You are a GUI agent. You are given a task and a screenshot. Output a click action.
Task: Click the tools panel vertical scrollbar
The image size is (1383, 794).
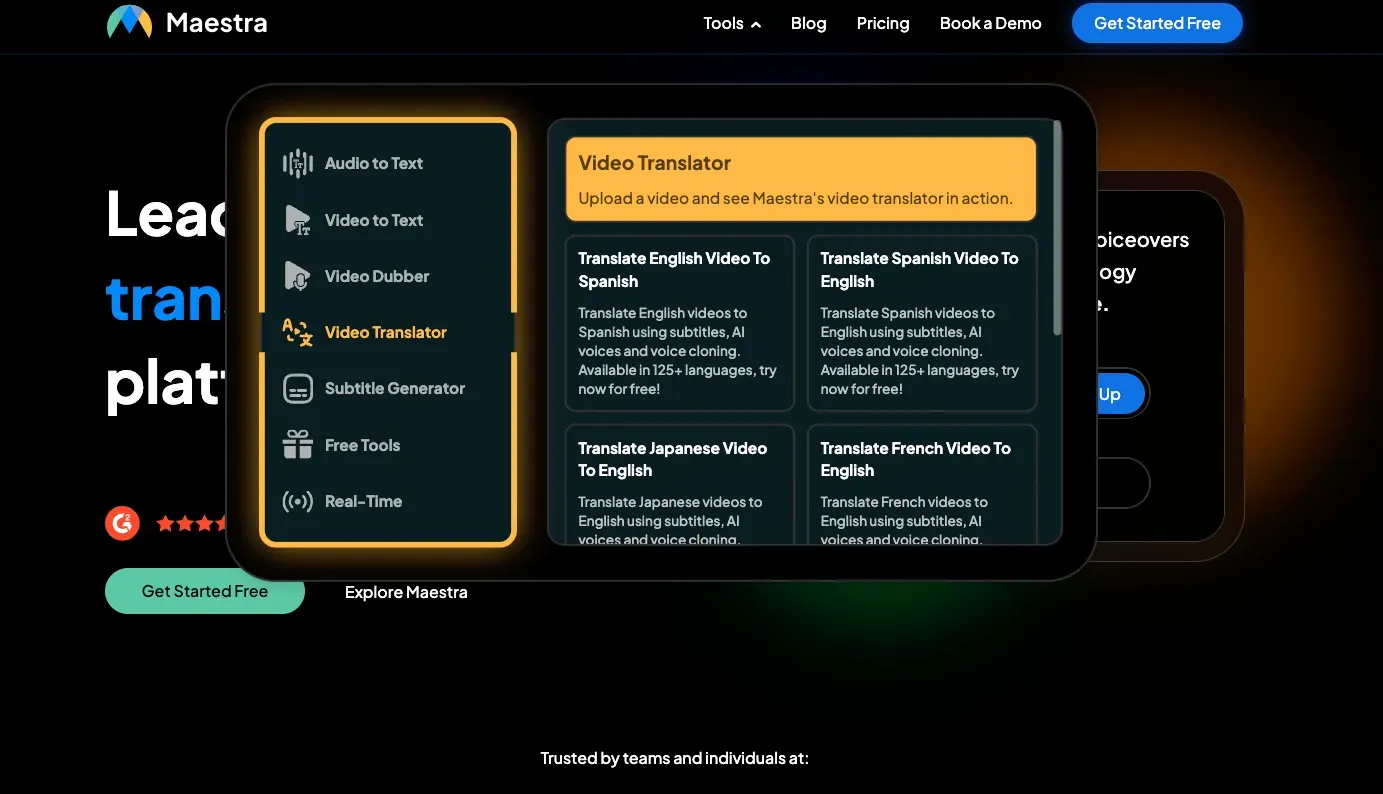tap(1058, 228)
